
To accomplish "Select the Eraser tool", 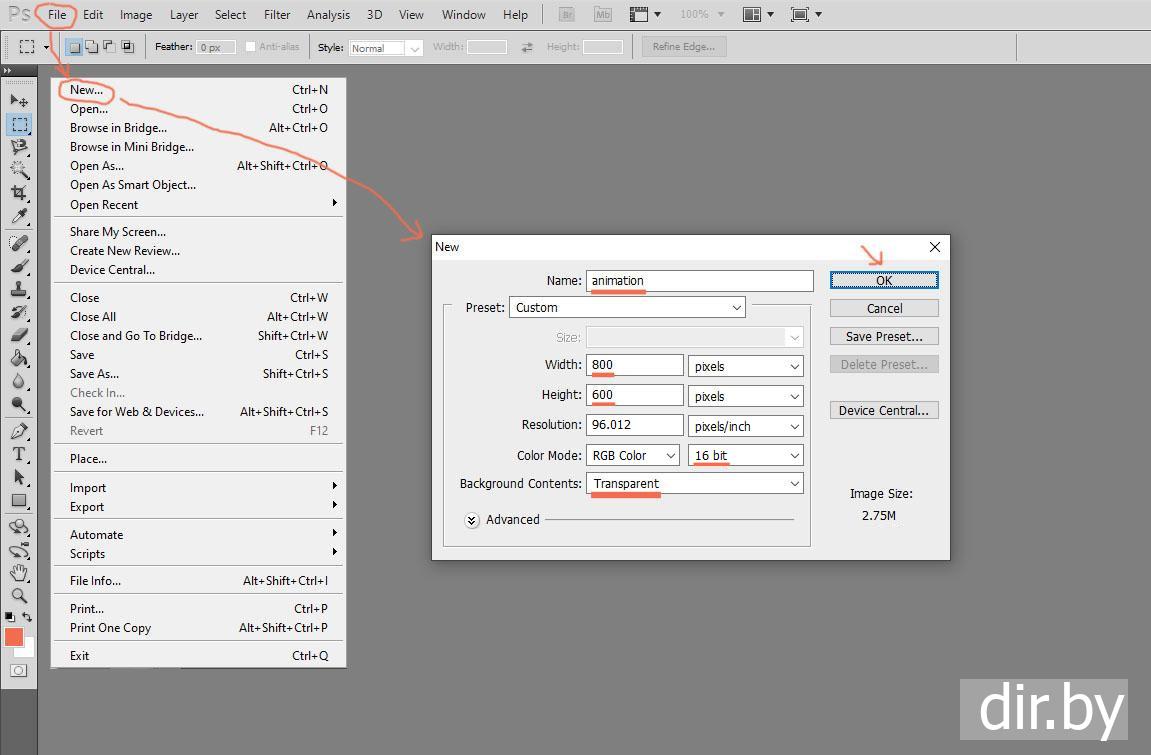I will point(19,336).
